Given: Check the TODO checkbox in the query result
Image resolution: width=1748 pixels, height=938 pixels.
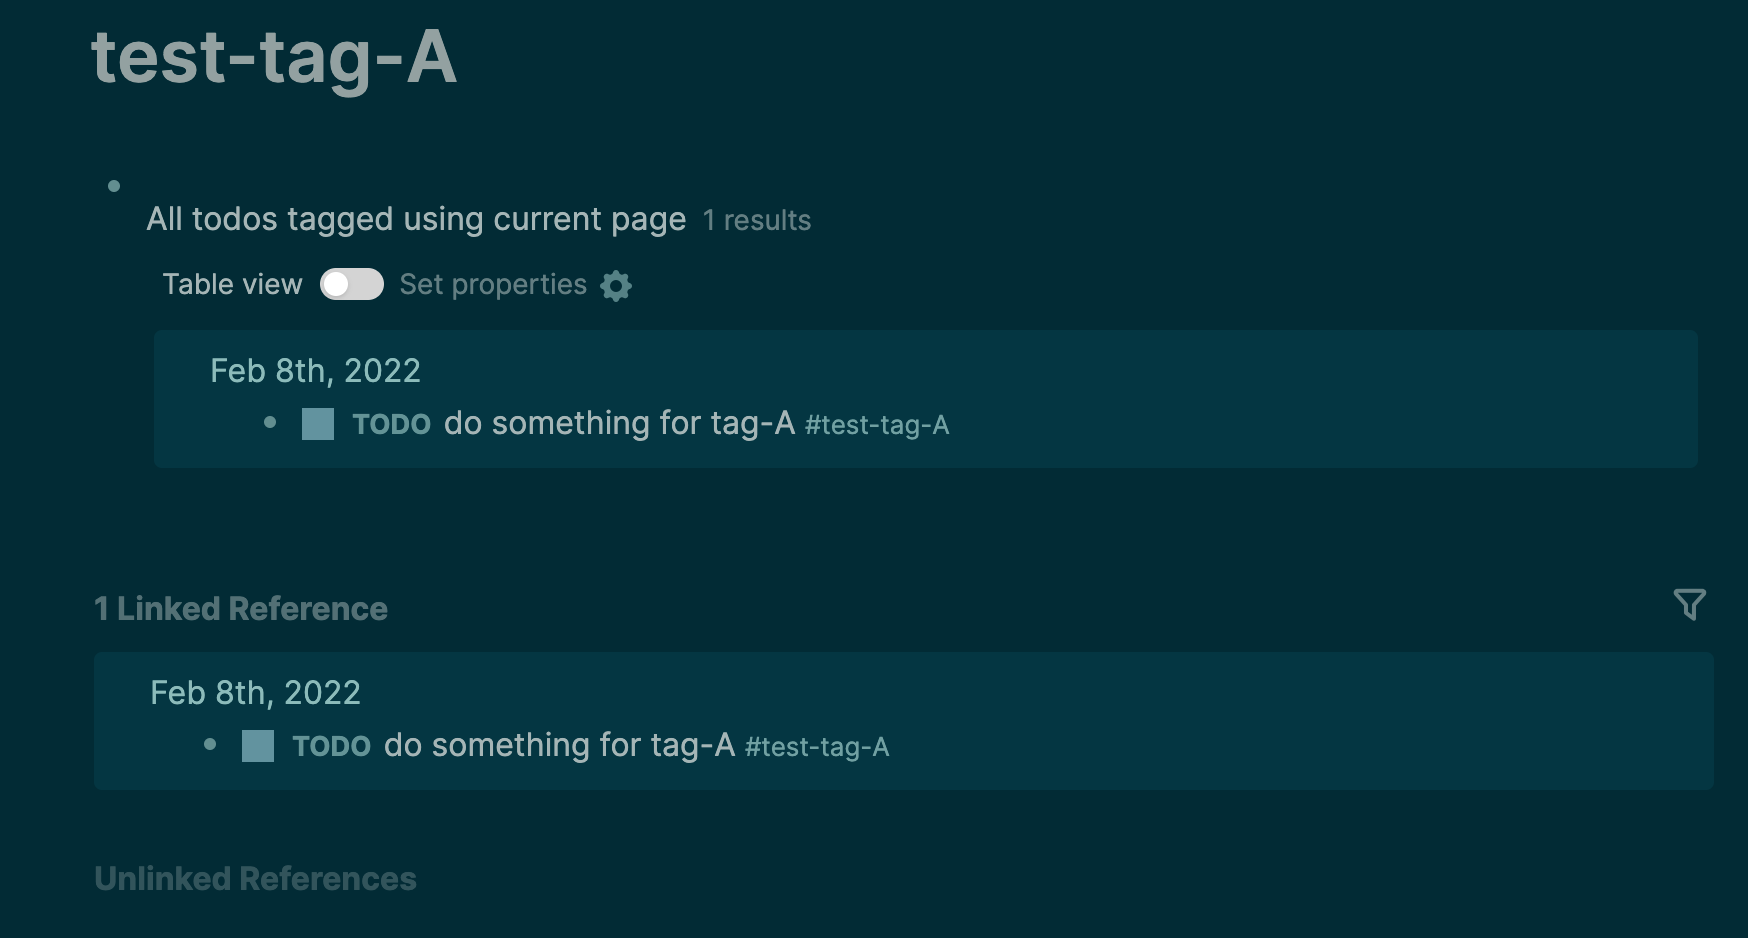Looking at the screenshot, I should pyautogui.click(x=317, y=424).
